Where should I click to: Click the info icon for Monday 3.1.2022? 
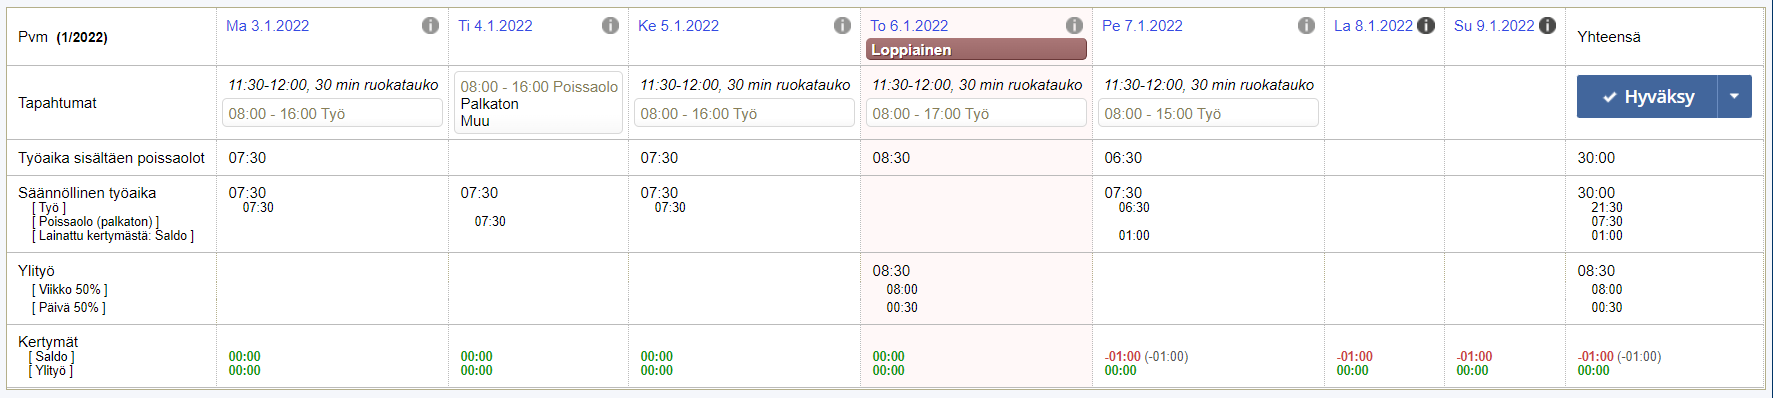click(x=430, y=26)
